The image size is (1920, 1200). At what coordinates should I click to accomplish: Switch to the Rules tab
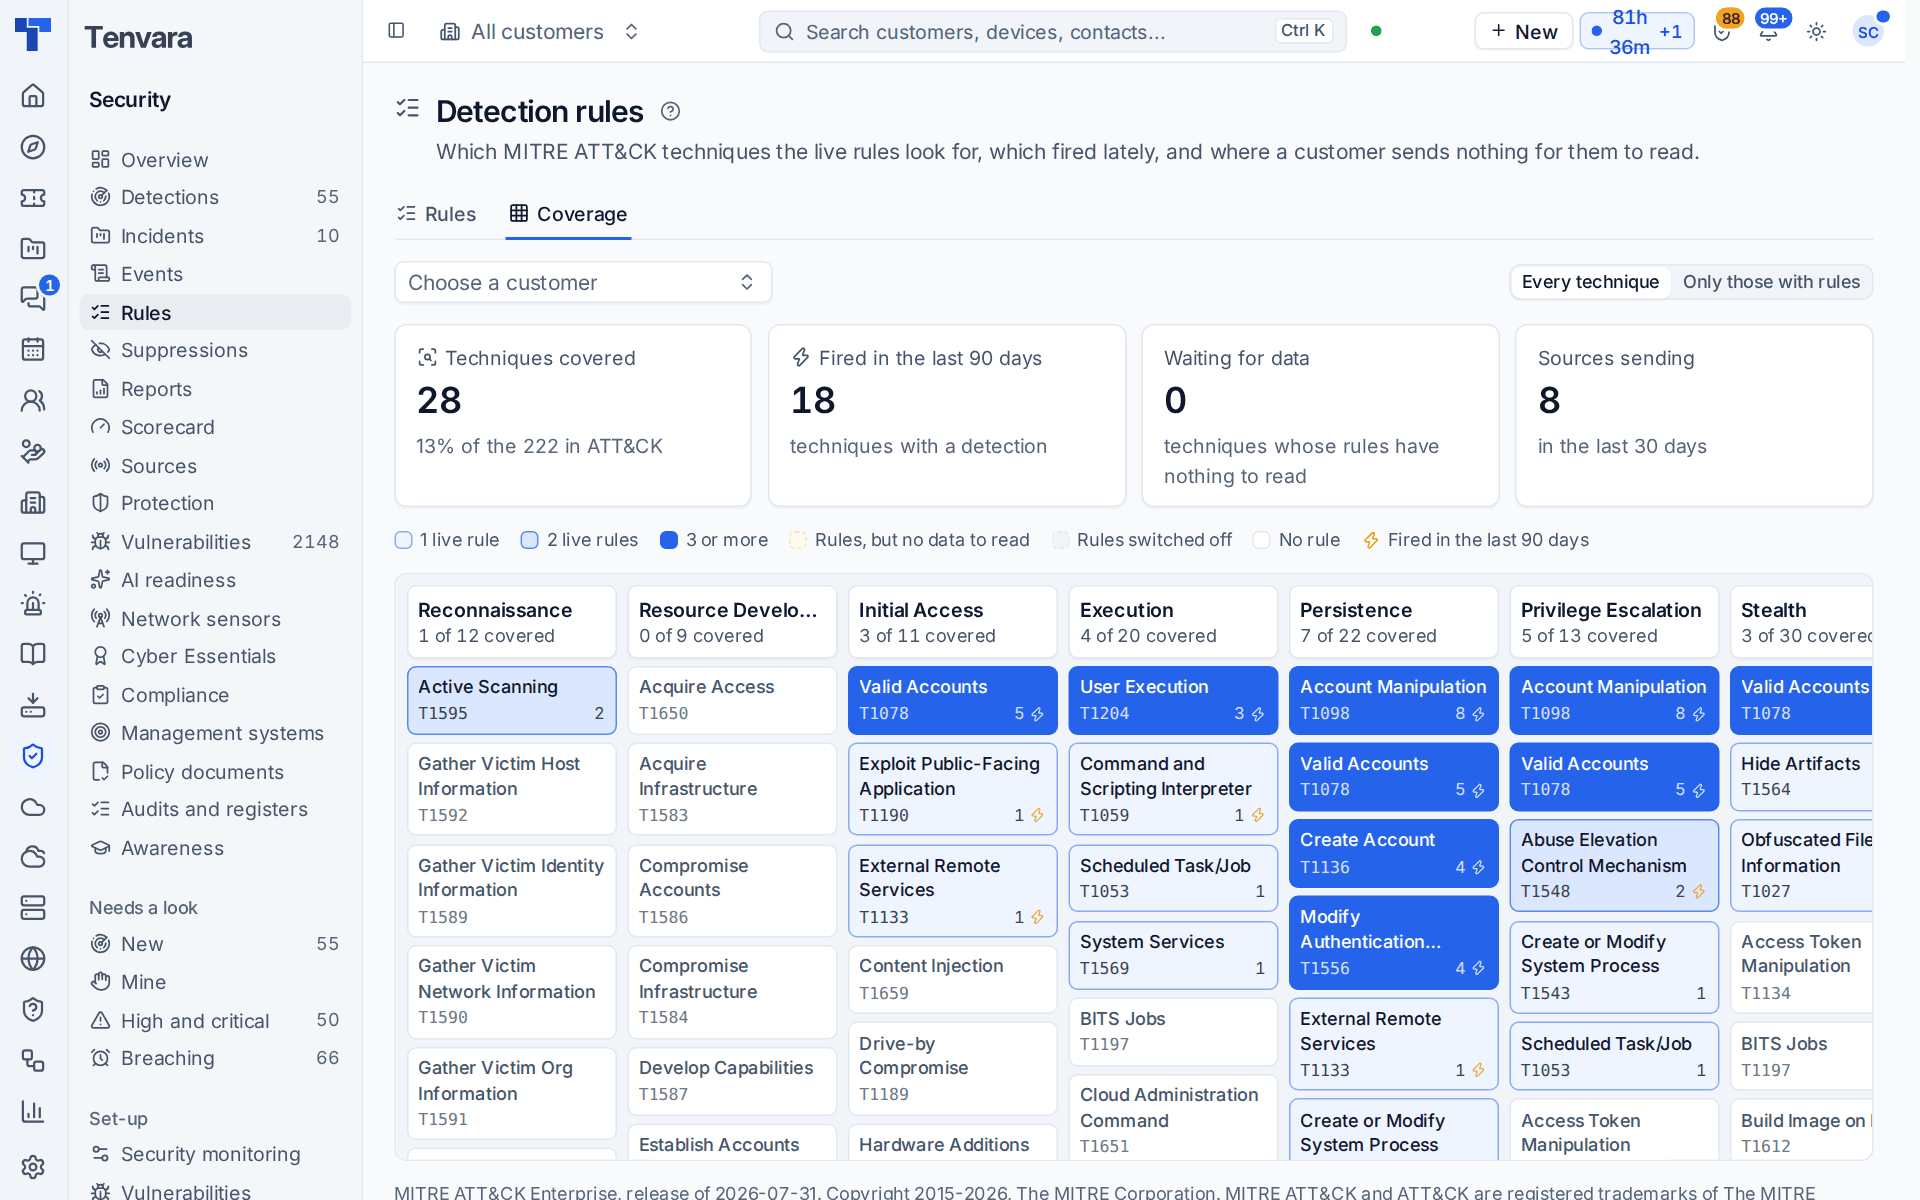(437, 214)
